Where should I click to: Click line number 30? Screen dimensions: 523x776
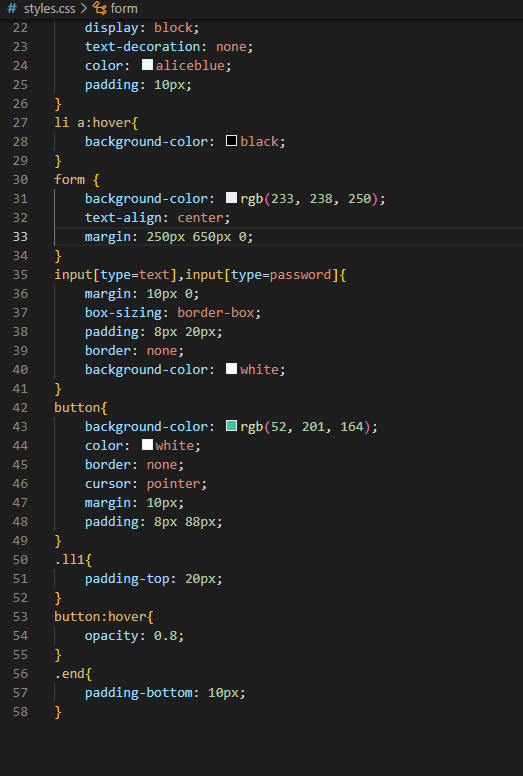(20, 180)
